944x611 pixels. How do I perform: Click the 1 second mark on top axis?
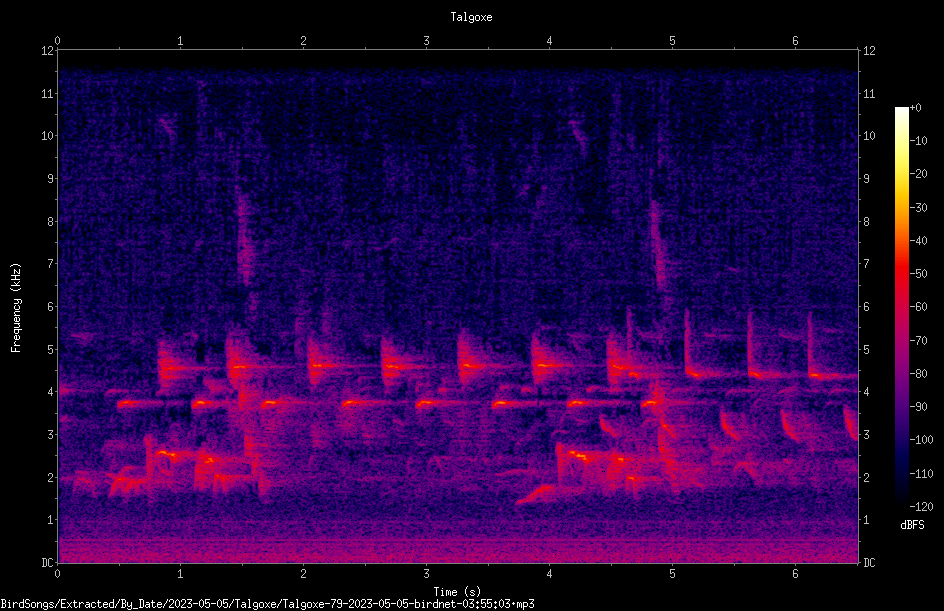pyautogui.click(x=180, y=40)
